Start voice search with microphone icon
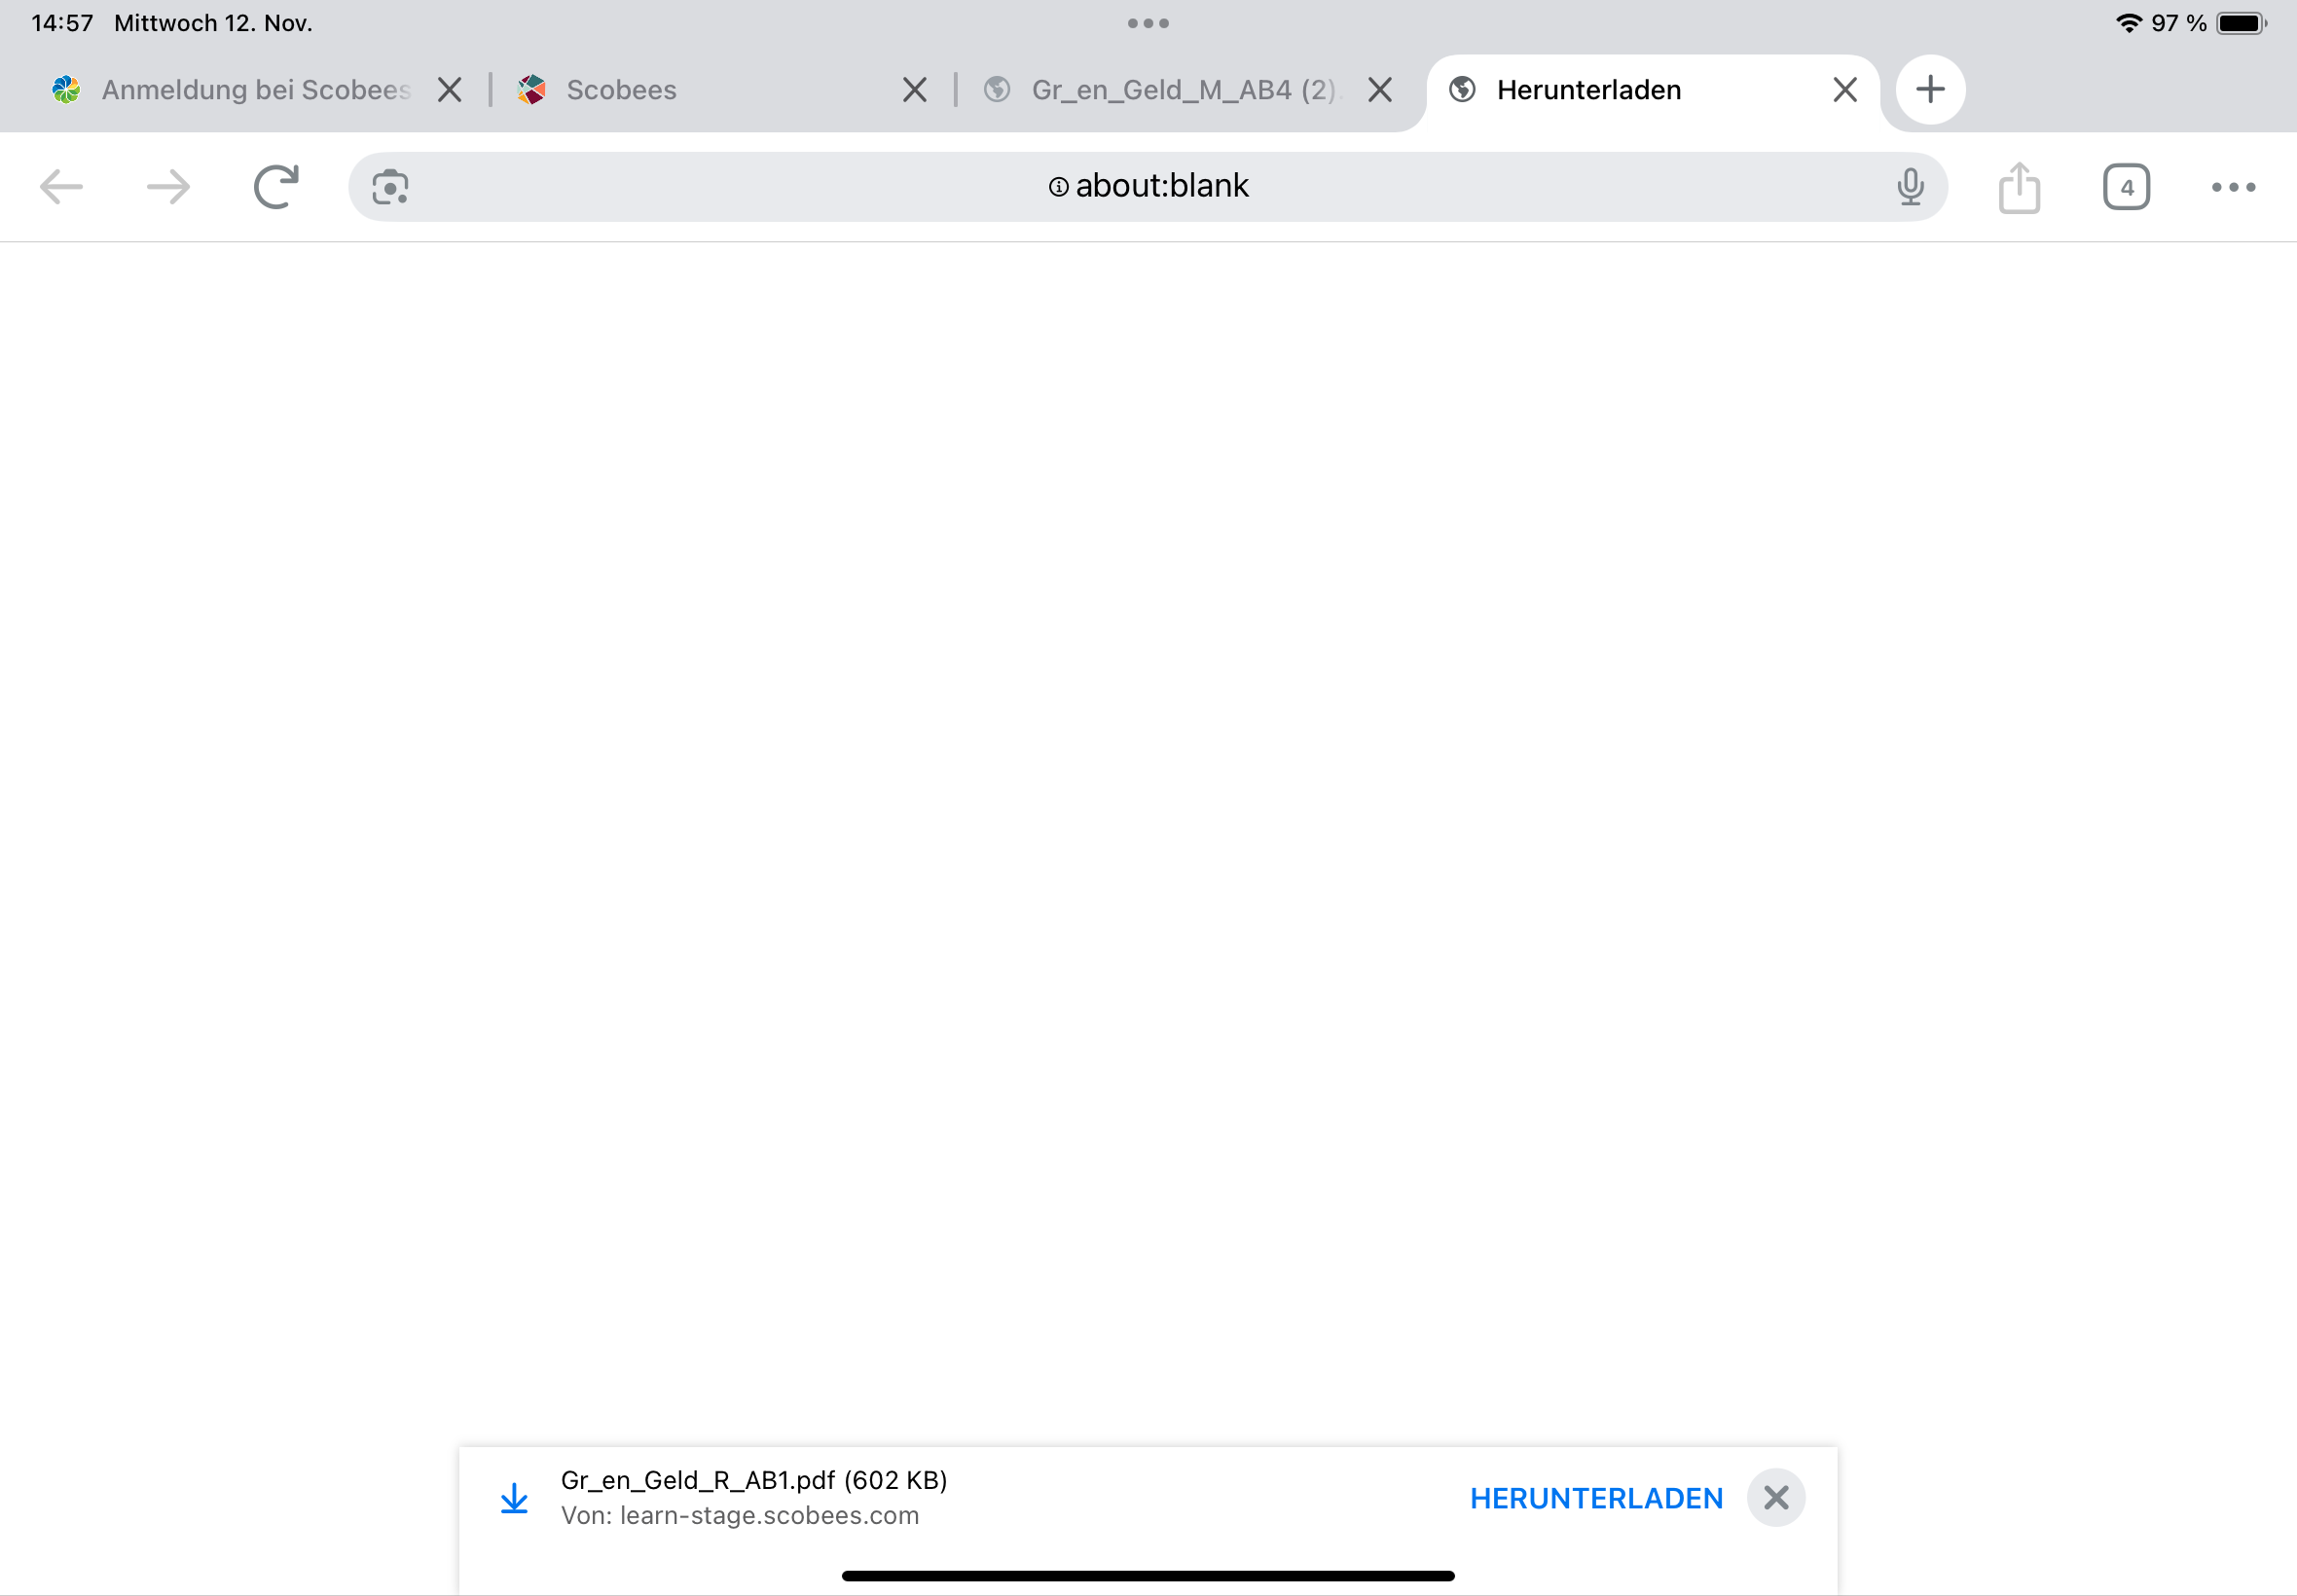This screenshot has width=2297, height=1596. (x=1910, y=187)
